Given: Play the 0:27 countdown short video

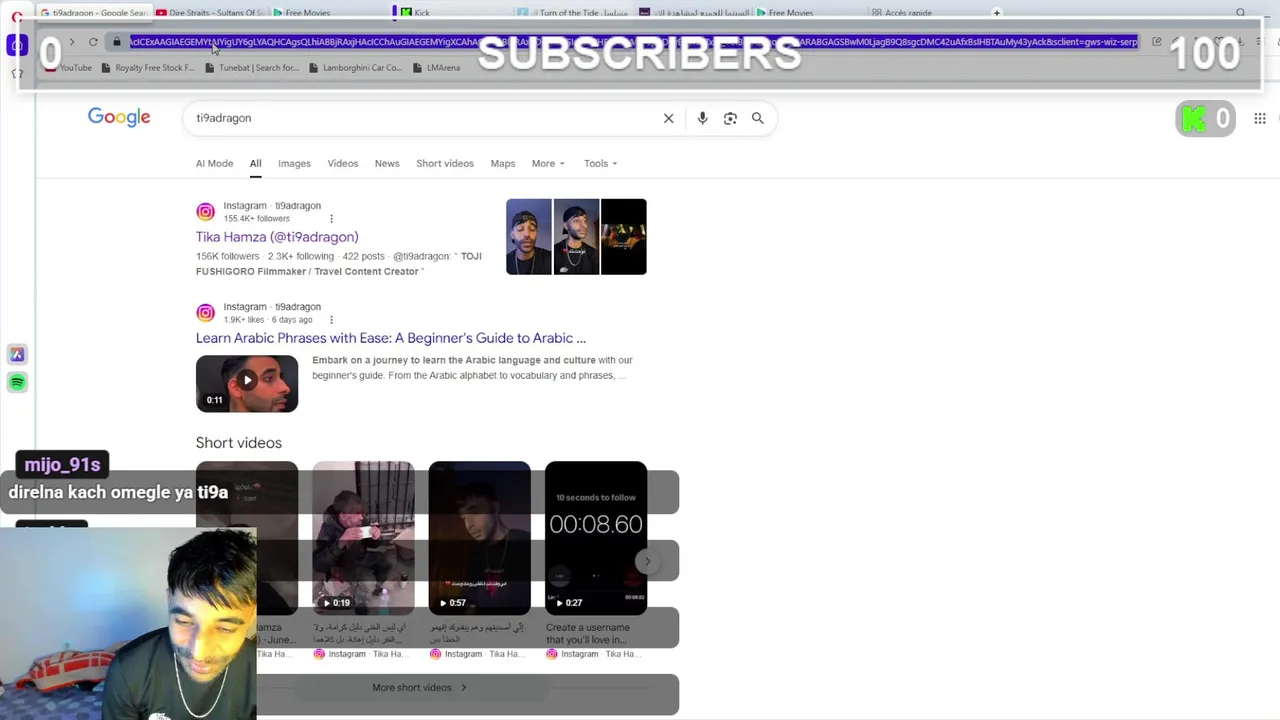Looking at the screenshot, I should pyautogui.click(x=596, y=537).
